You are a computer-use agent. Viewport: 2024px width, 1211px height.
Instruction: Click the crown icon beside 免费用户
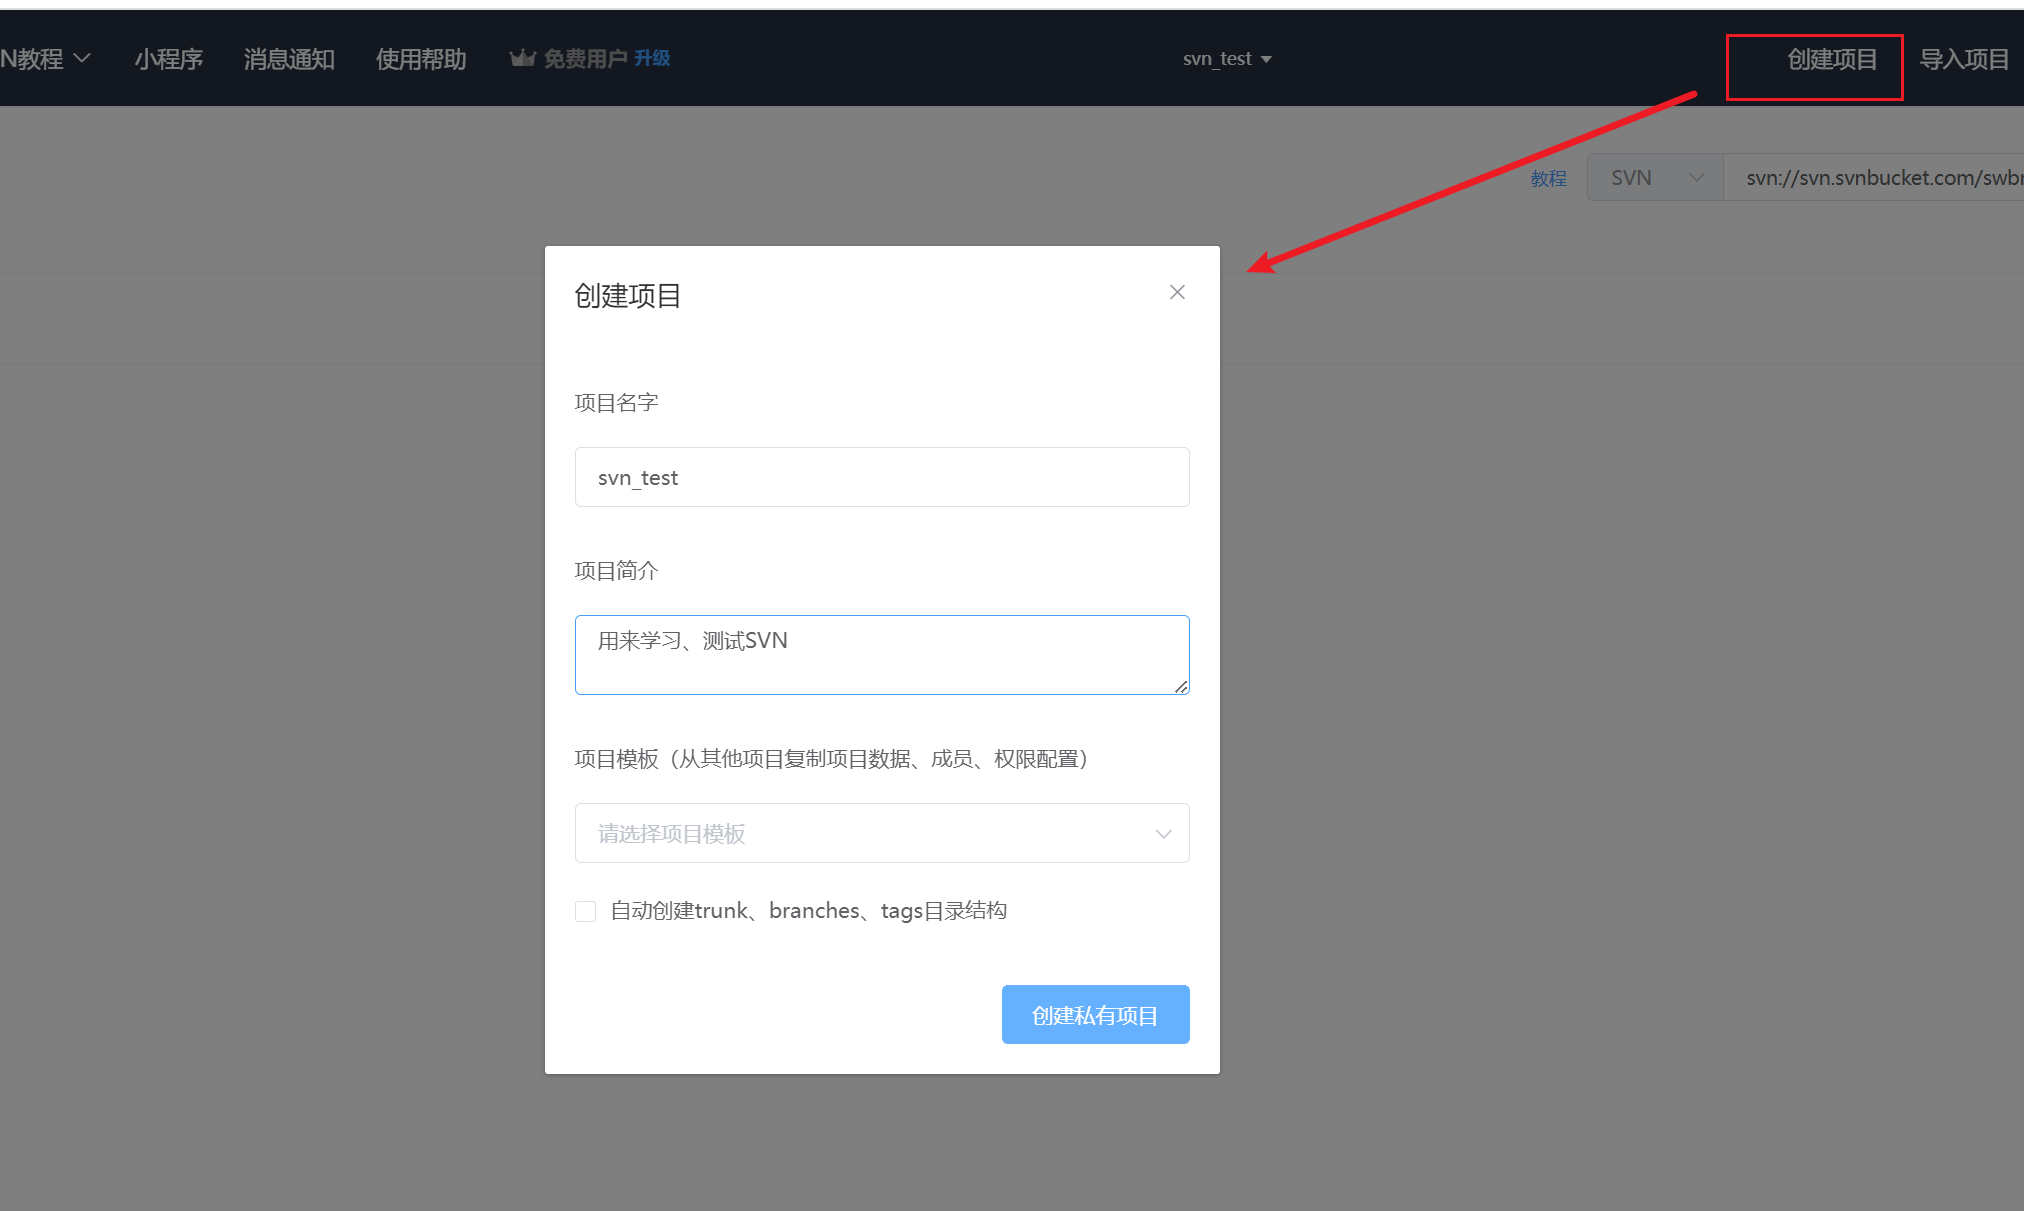(522, 58)
